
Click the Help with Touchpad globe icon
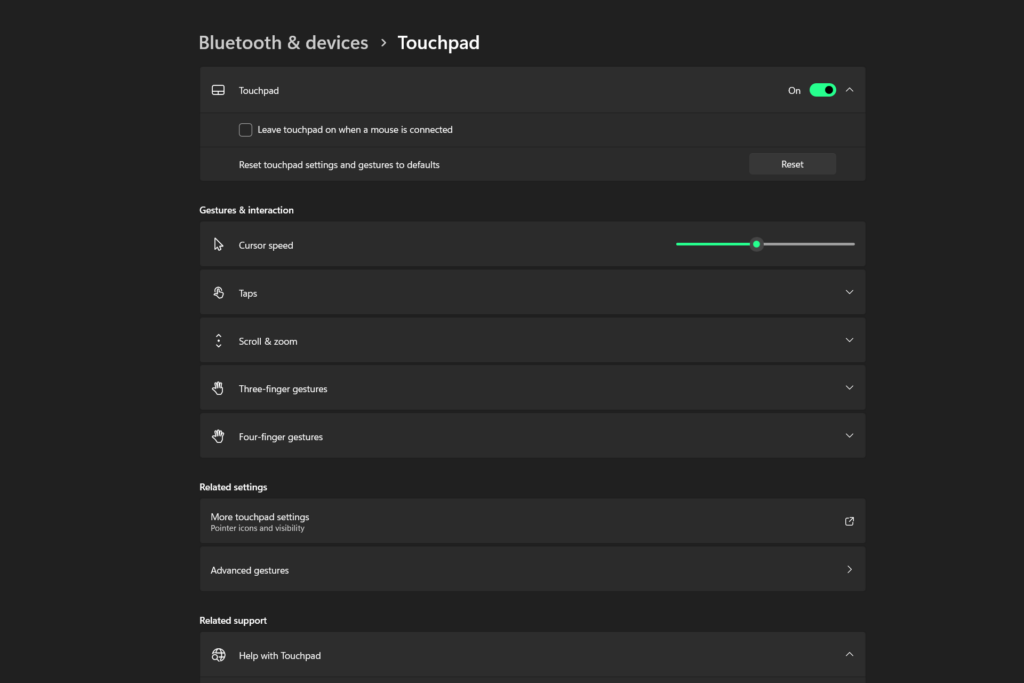[218, 655]
